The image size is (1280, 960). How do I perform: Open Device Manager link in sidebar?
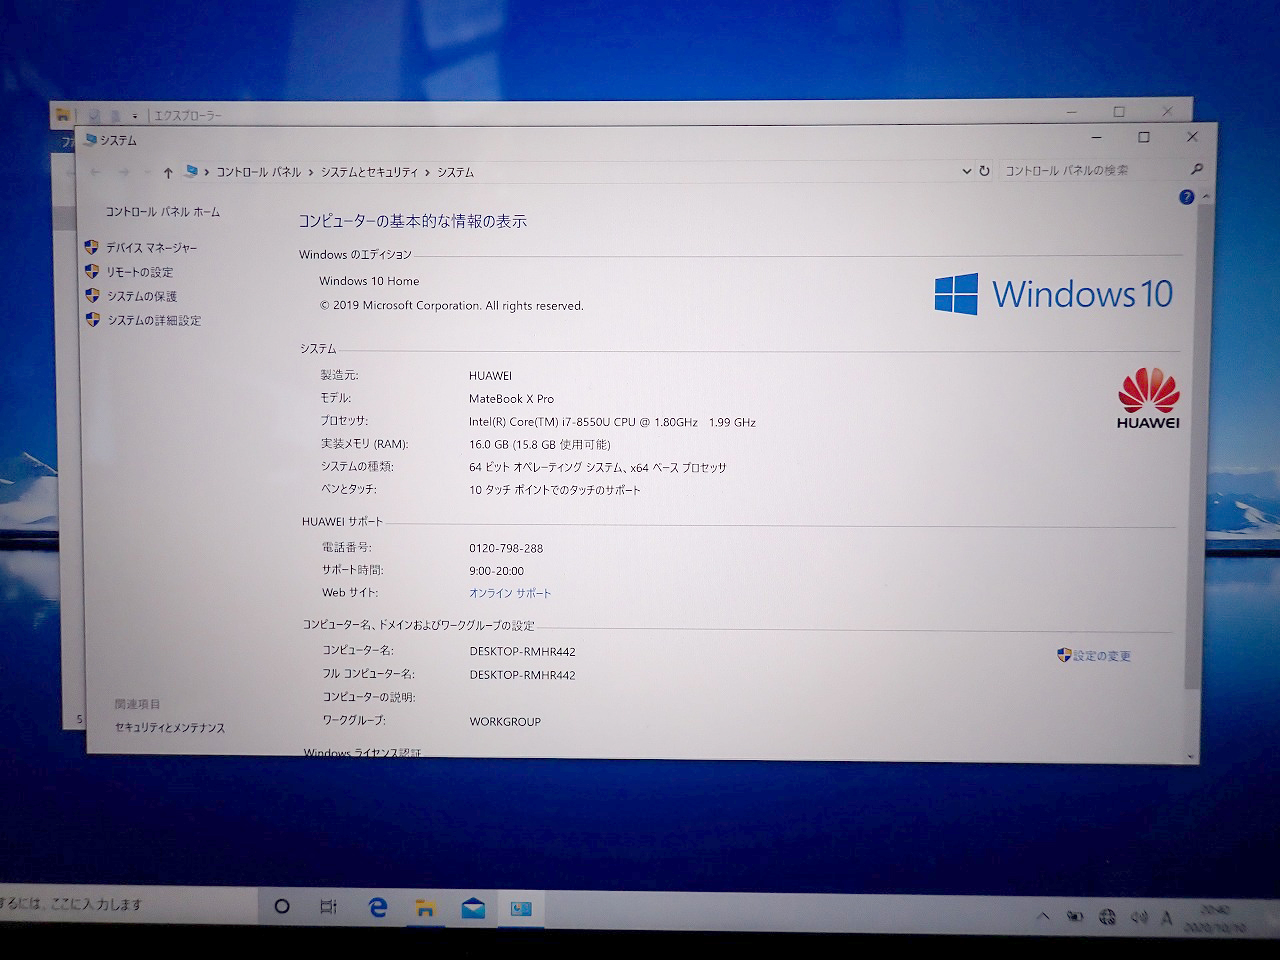pos(151,247)
